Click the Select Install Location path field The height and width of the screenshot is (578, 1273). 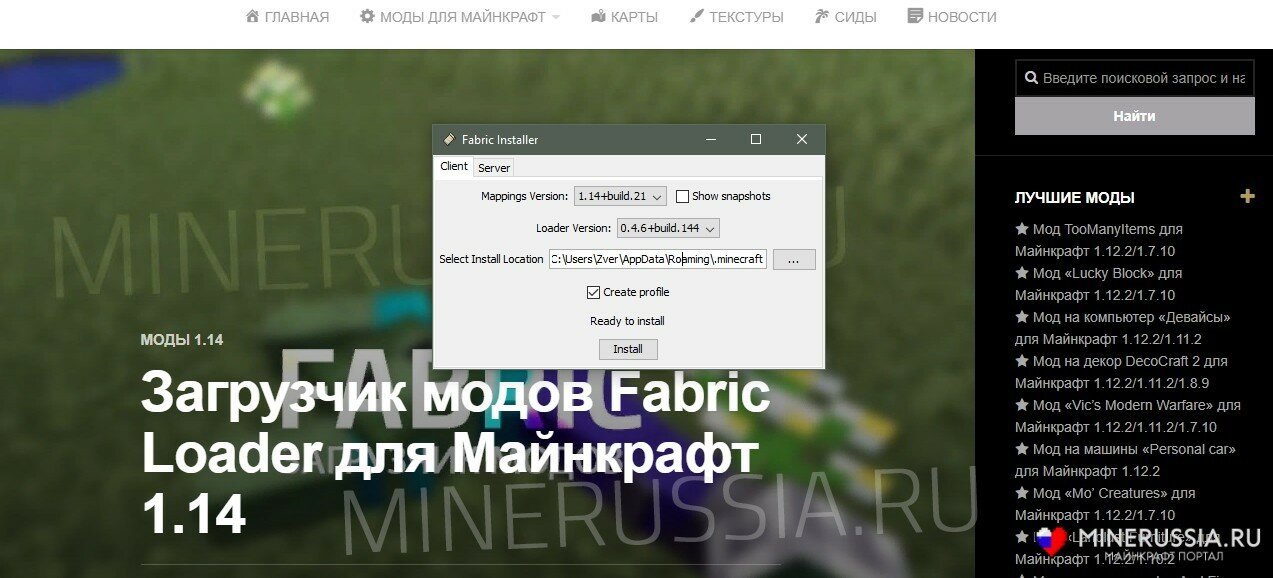coord(657,260)
